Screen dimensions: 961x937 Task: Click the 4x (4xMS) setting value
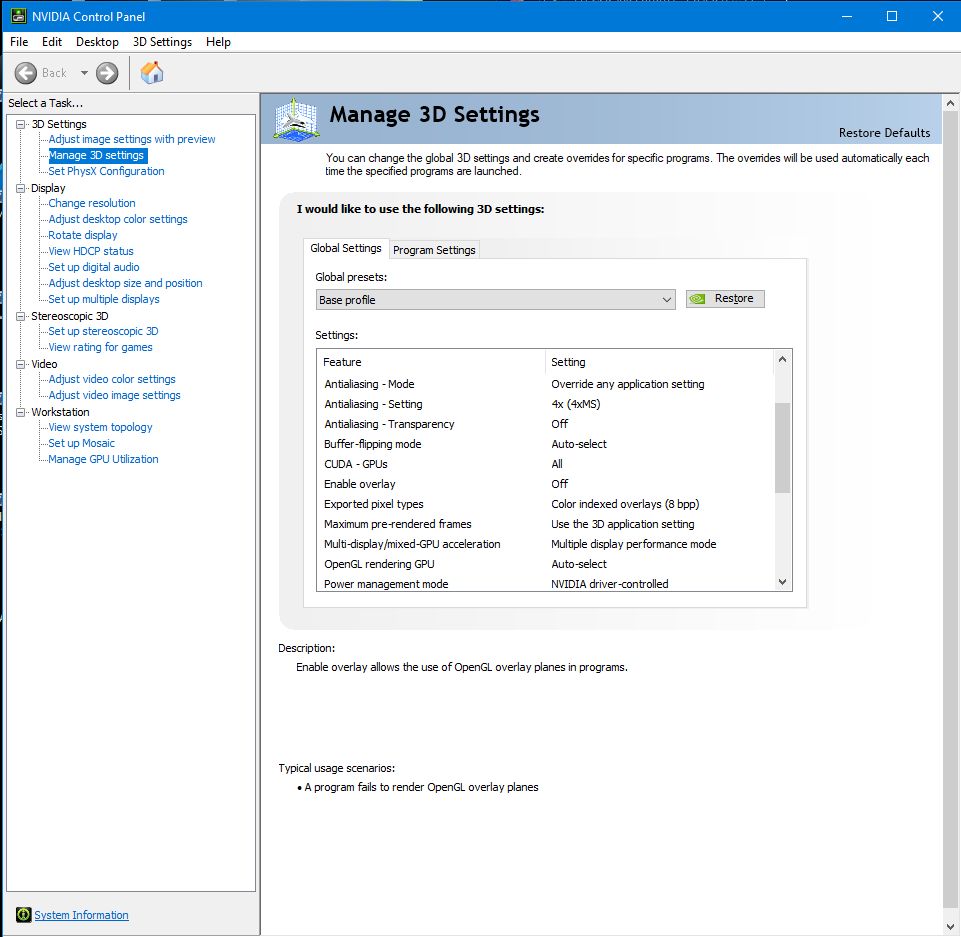pyautogui.click(x=575, y=404)
